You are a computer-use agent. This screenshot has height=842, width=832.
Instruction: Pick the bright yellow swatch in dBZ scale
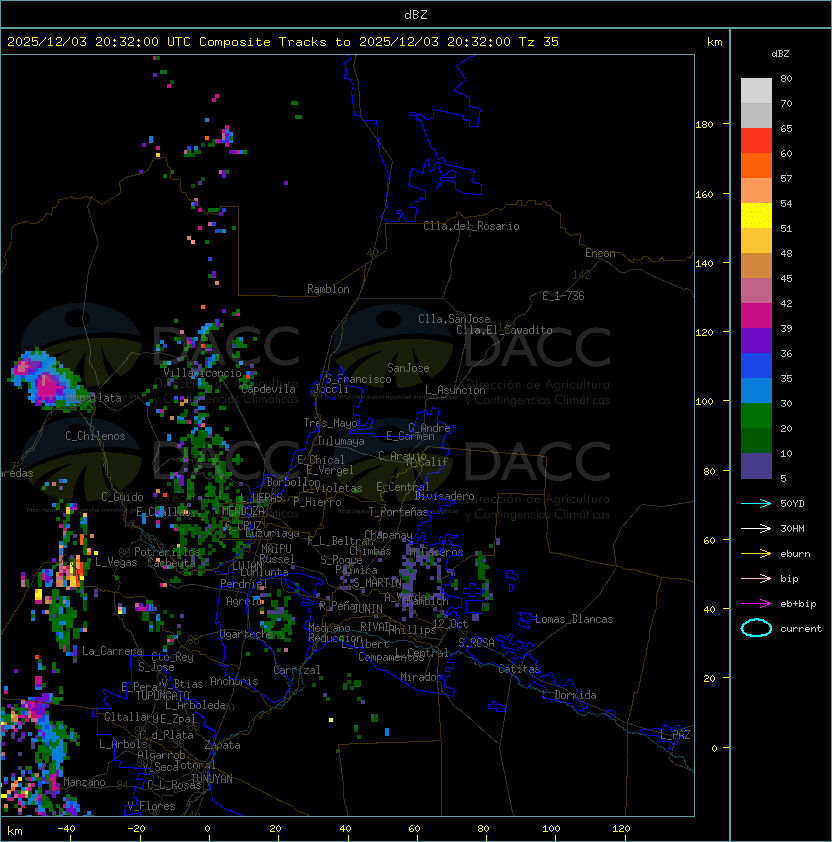[756, 216]
